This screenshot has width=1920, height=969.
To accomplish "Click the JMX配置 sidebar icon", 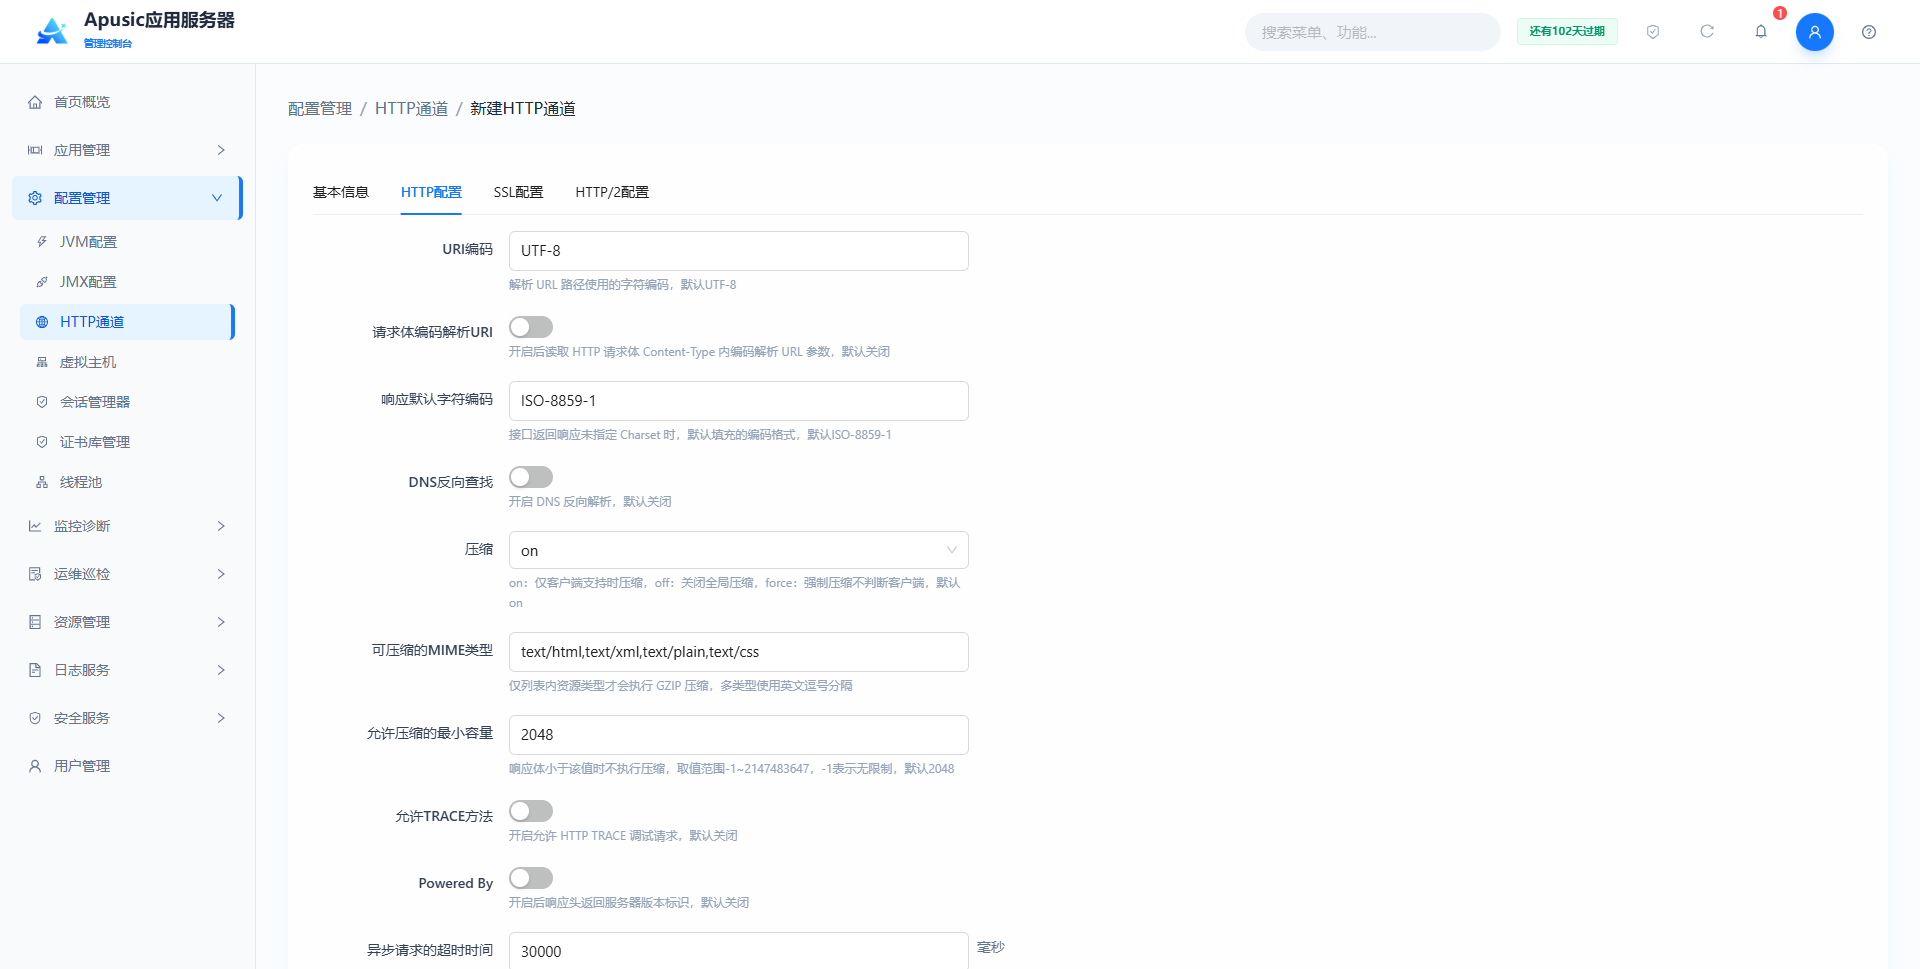I will click(42, 282).
